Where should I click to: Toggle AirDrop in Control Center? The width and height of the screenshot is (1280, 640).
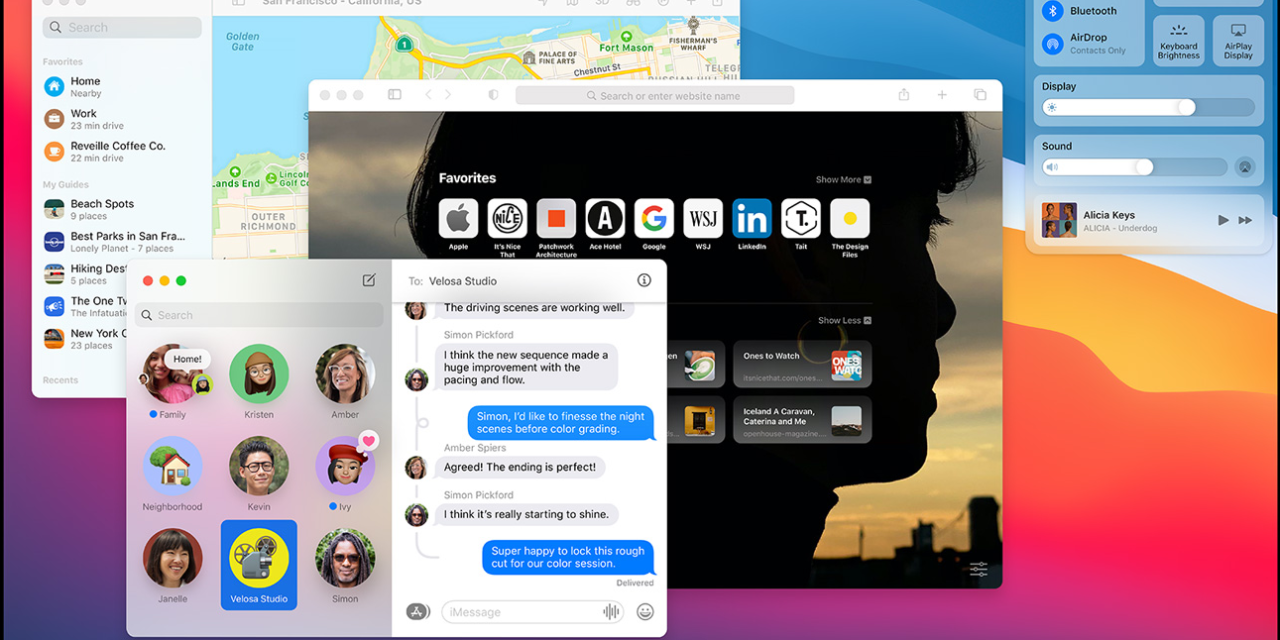click(1052, 44)
